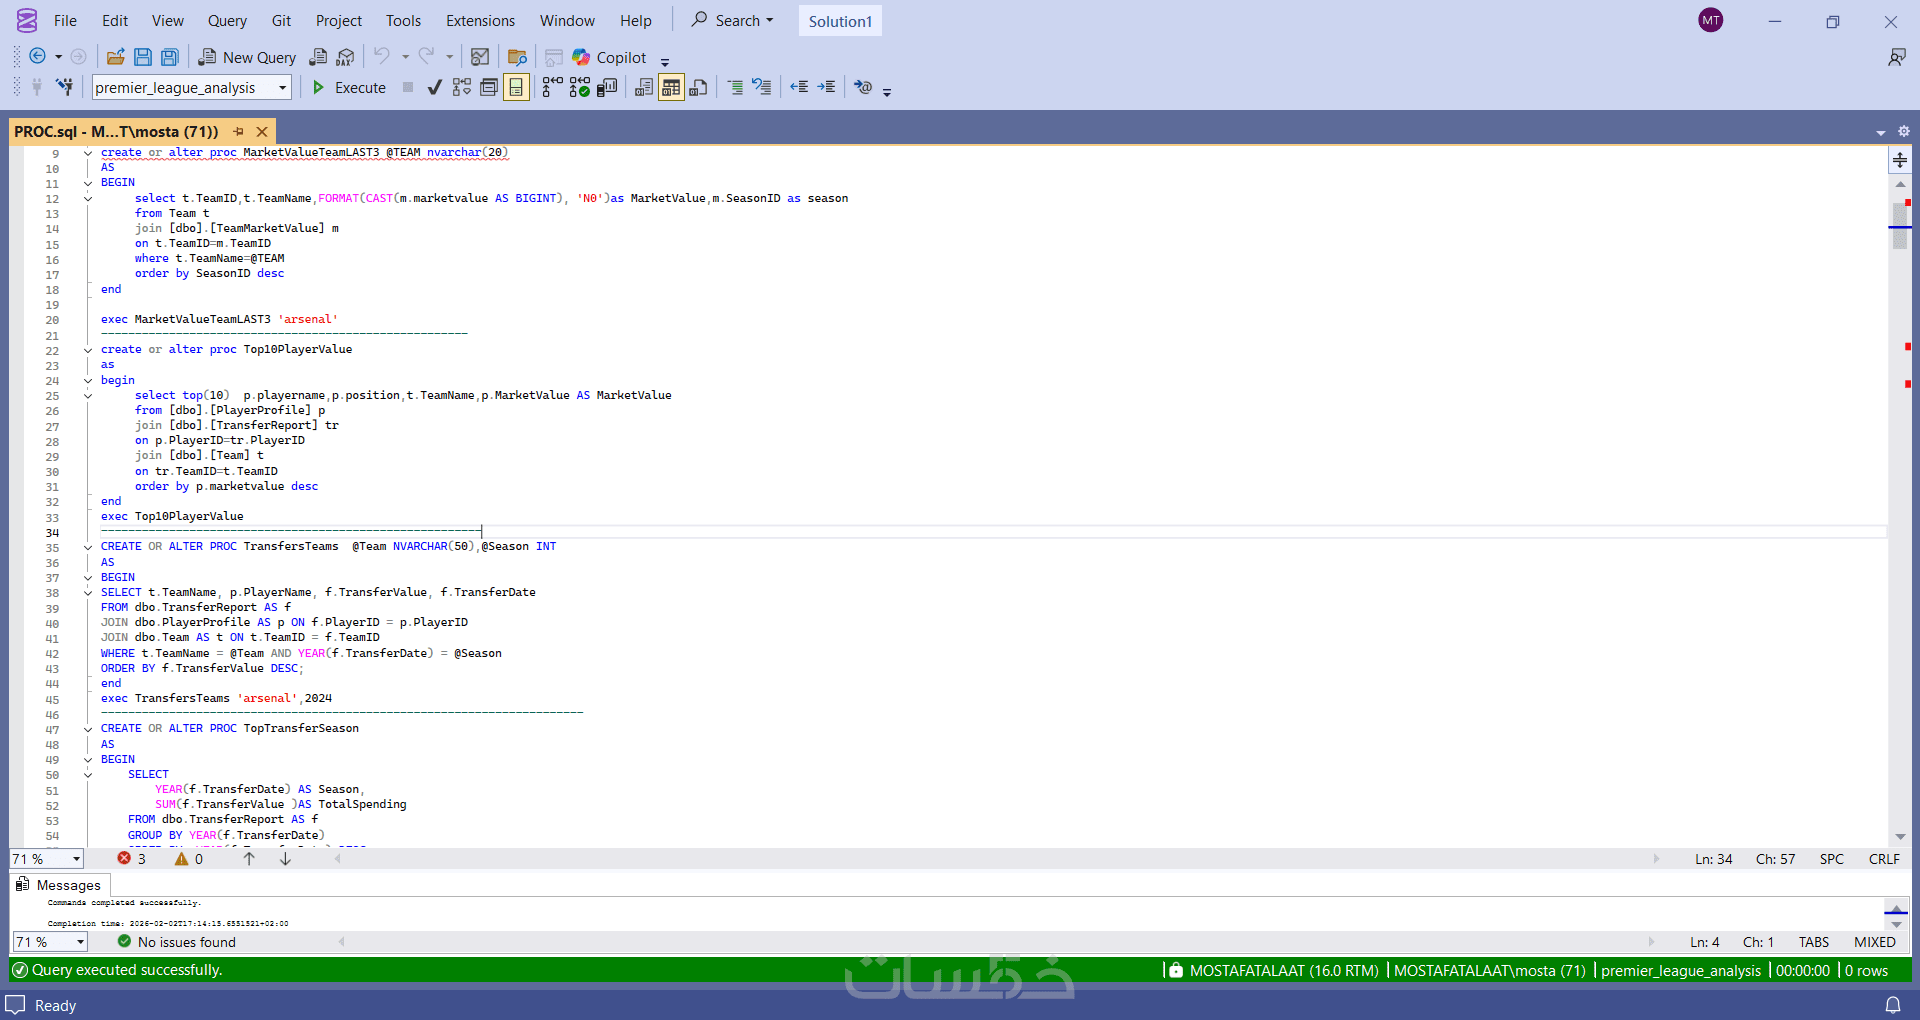1920x1020 pixels.
Task: Open the MT account avatar
Action: pos(1711,20)
